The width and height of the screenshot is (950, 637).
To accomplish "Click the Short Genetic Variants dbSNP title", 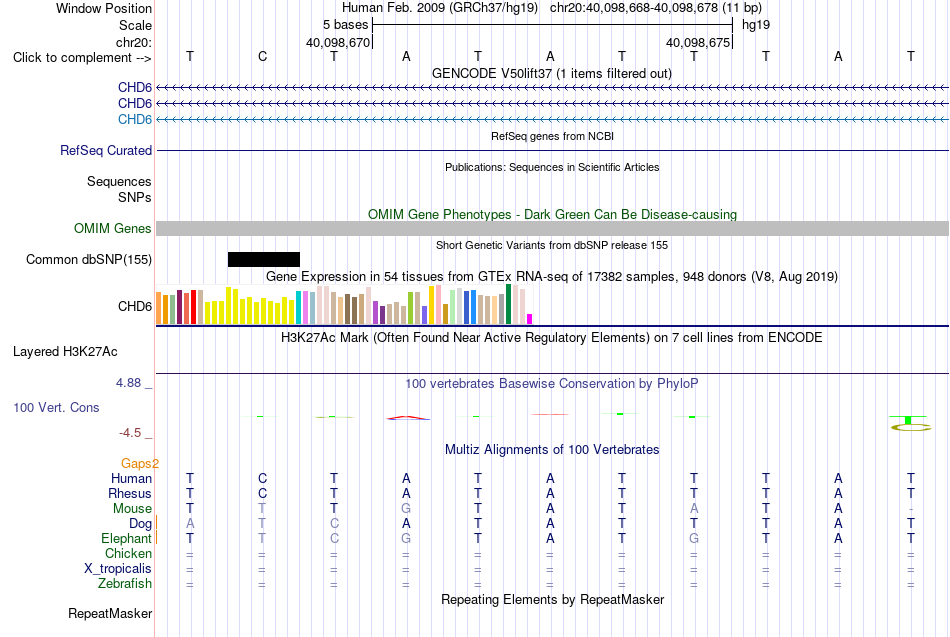I will (552, 245).
